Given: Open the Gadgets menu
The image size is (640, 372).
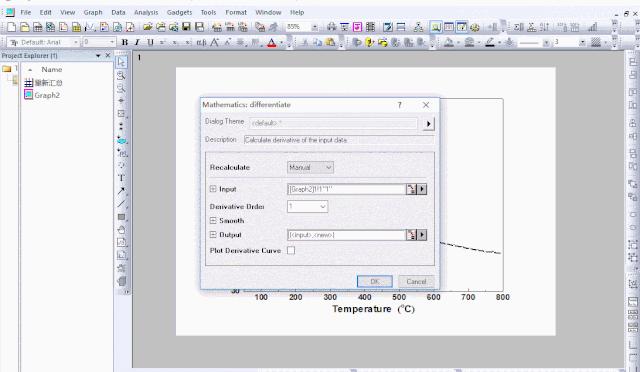Looking at the screenshot, I should click(179, 12).
